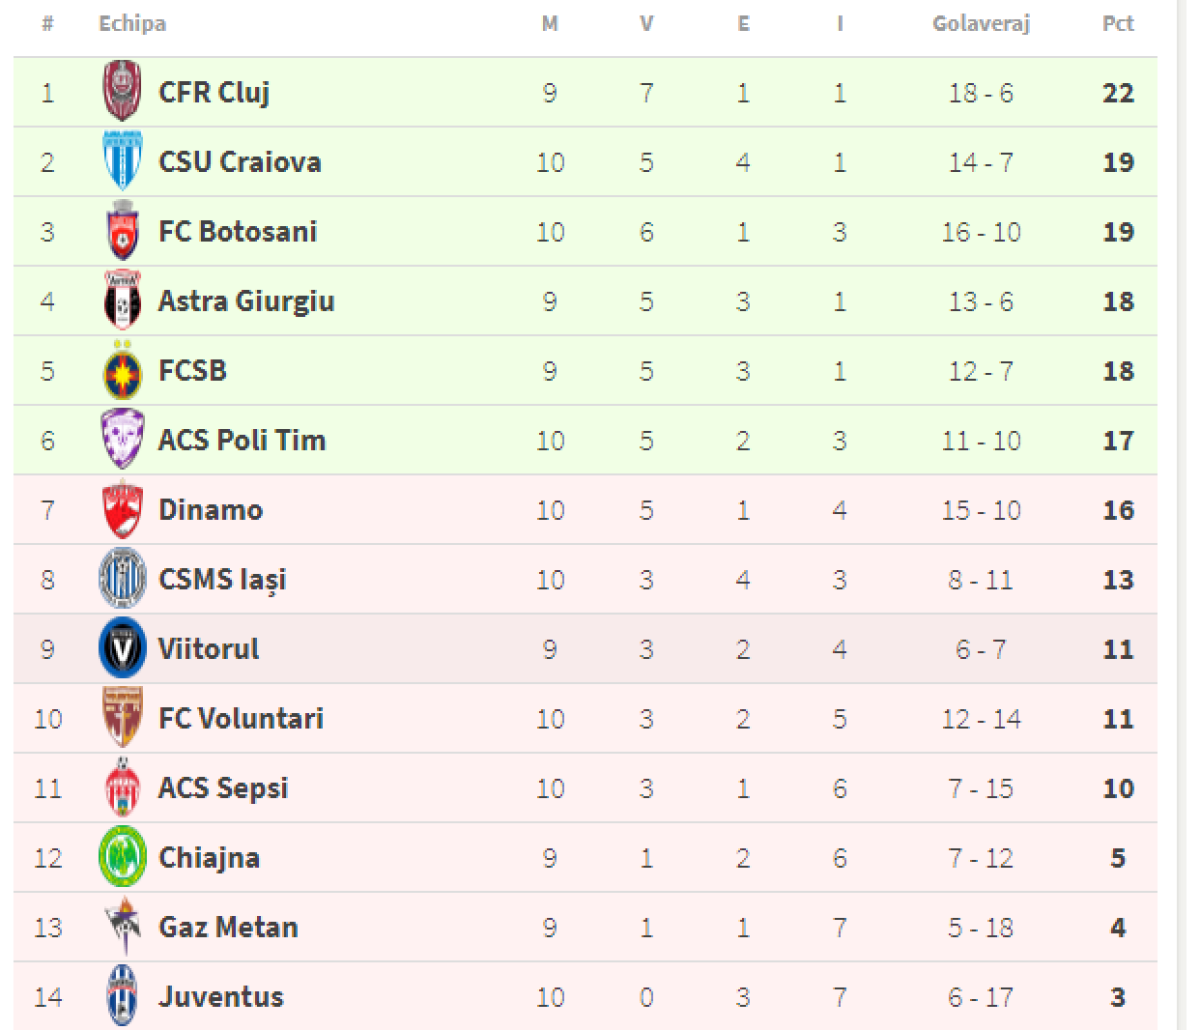
Task: Click the ACS Poli Tim purple crest
Action: tap(123, 440)
